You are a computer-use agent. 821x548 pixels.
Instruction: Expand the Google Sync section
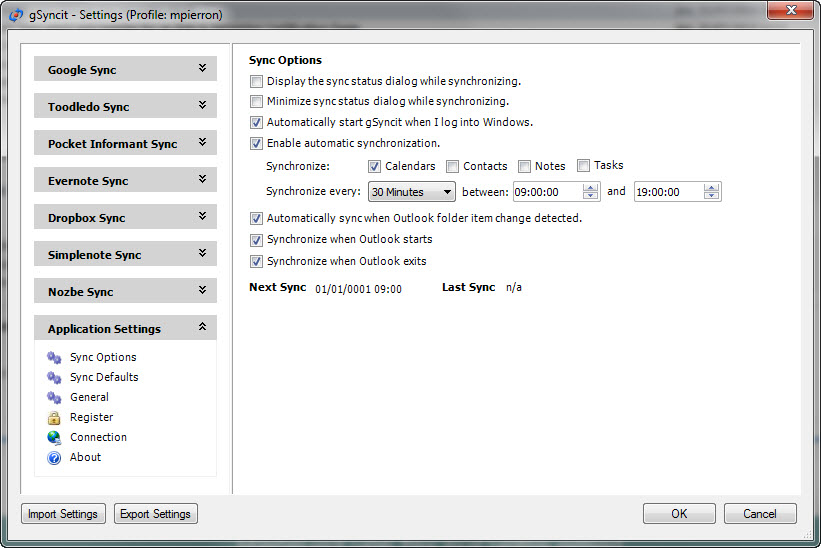(125, 69)
